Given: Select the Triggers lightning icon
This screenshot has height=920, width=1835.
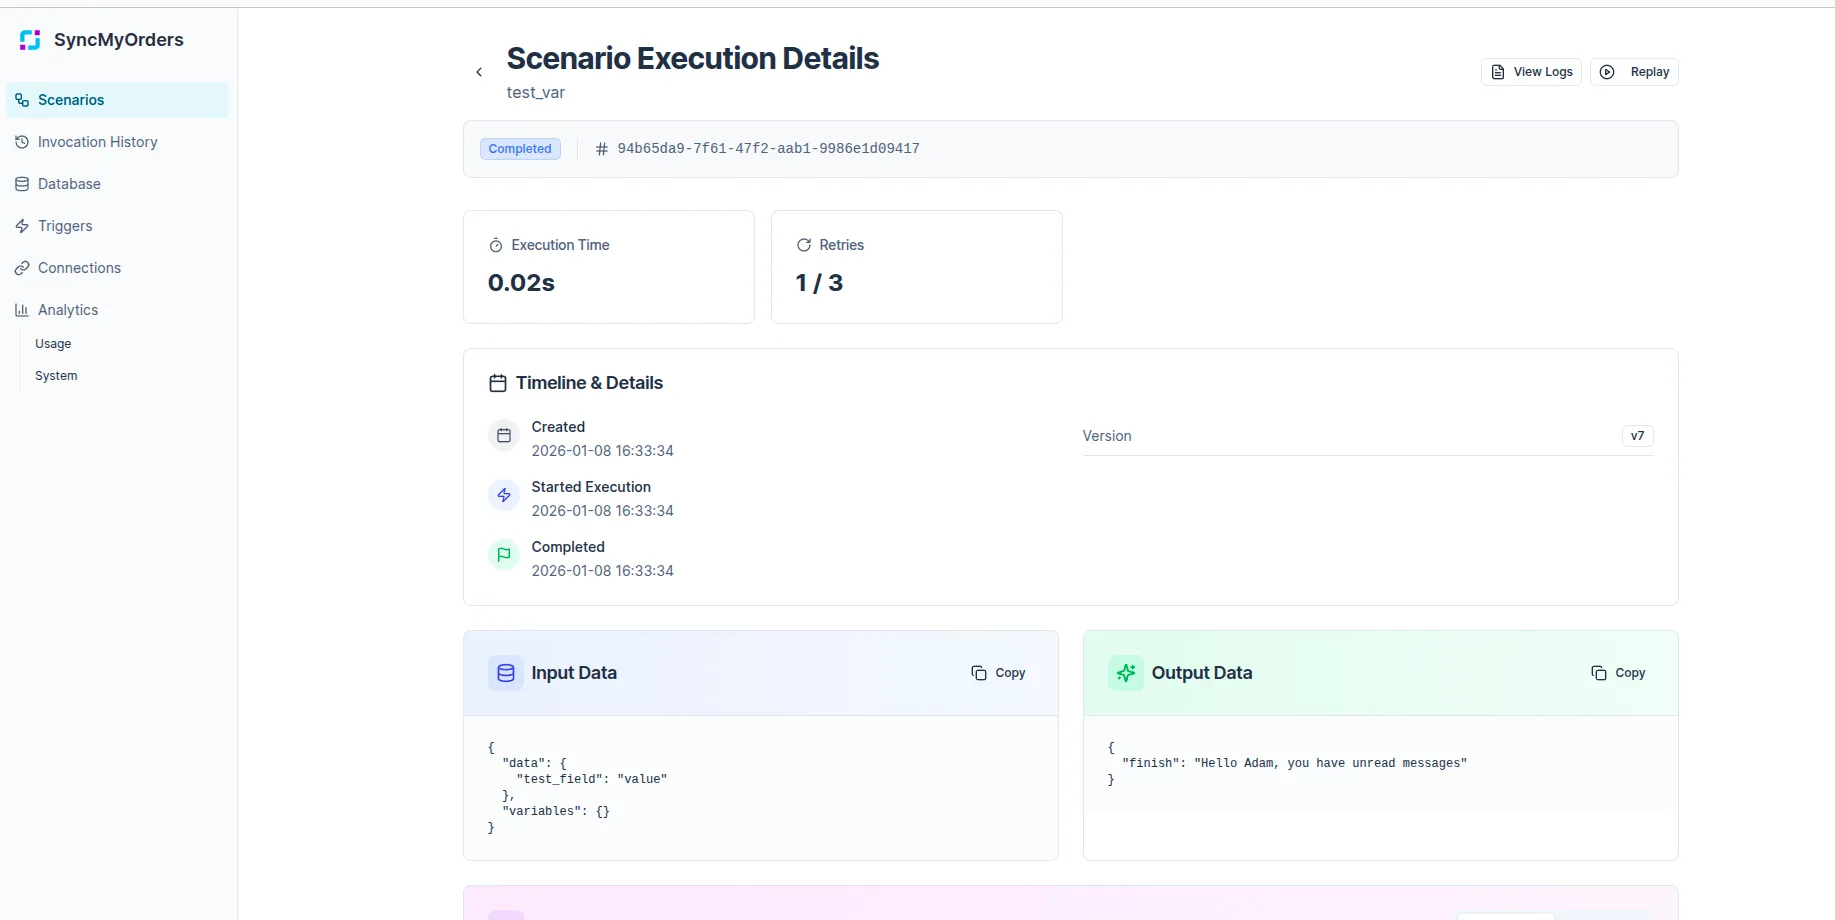Looking at the screenshot, I should (22, 226).
